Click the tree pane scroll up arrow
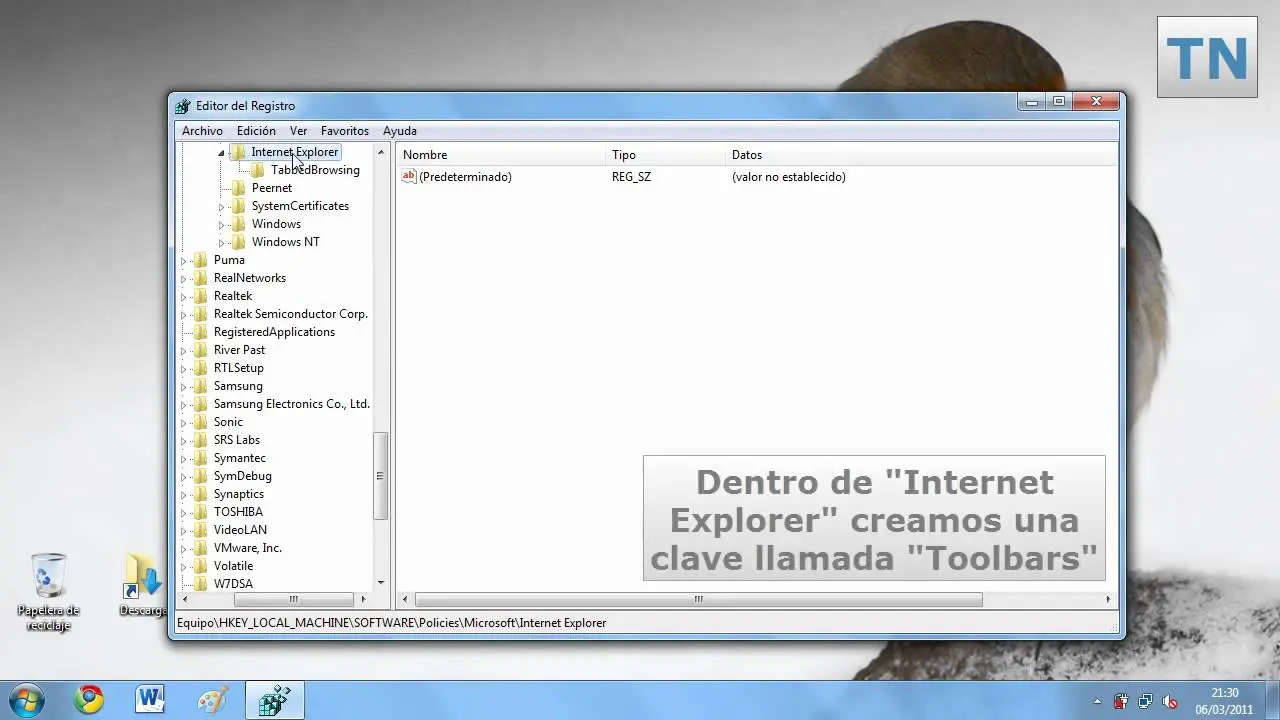Image resolution: width=1280 pixels, height=720 pixels. tap(381, 152)
